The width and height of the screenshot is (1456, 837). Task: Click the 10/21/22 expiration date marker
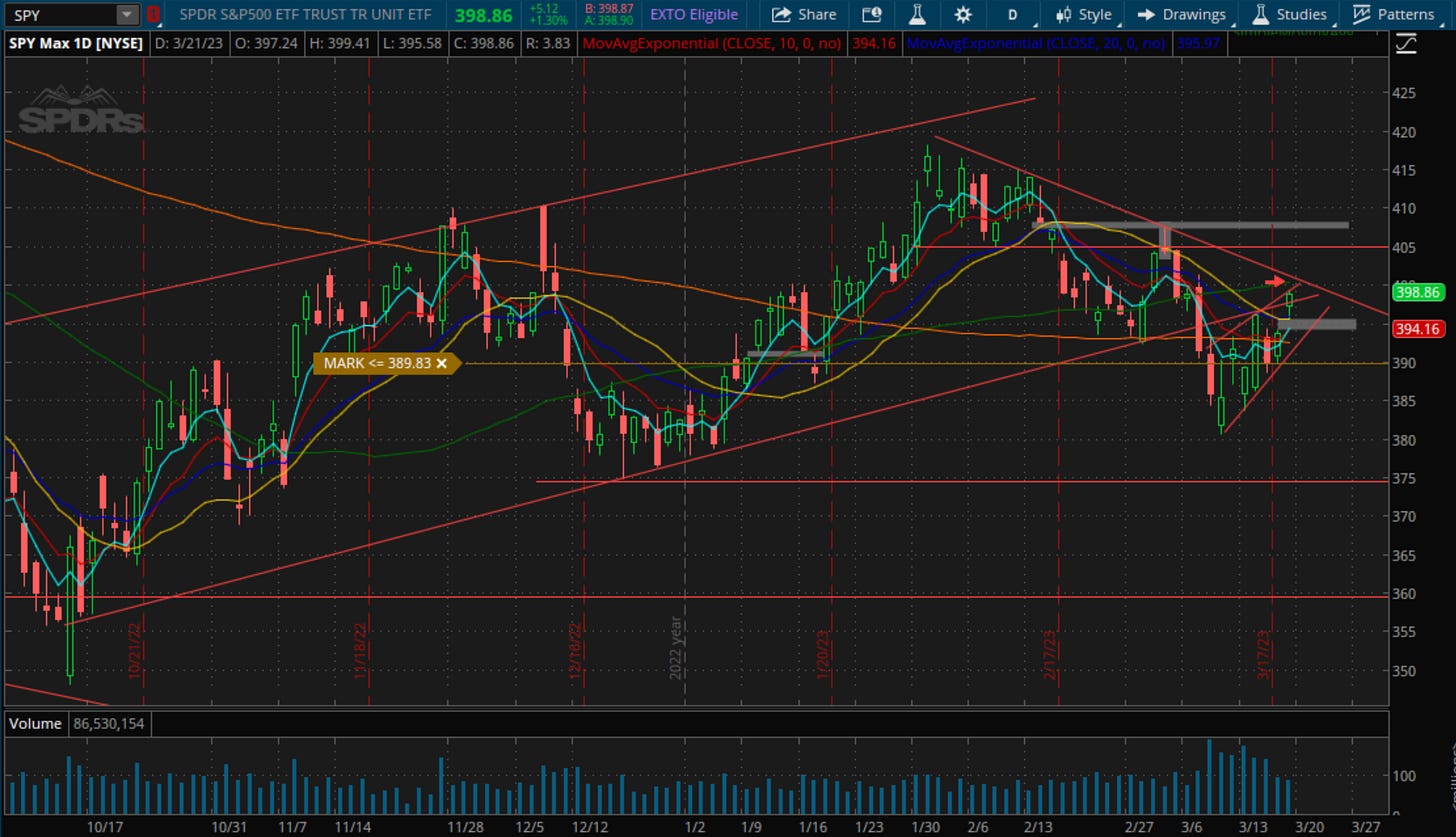pos(133,651)
